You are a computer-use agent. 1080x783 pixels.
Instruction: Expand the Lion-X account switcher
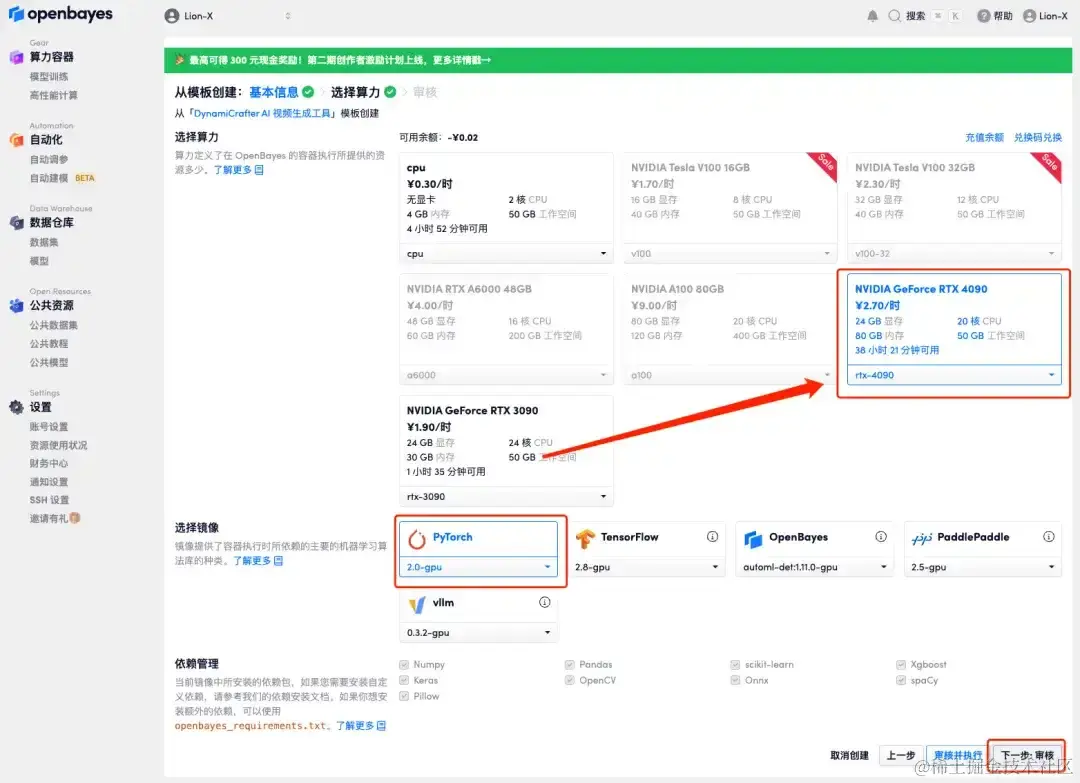(287, 16)
